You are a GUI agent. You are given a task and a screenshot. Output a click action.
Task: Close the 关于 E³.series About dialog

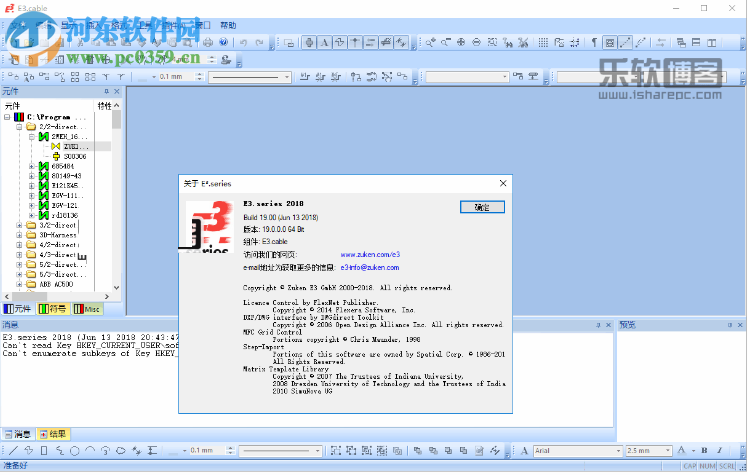click(x=503, y=184)
